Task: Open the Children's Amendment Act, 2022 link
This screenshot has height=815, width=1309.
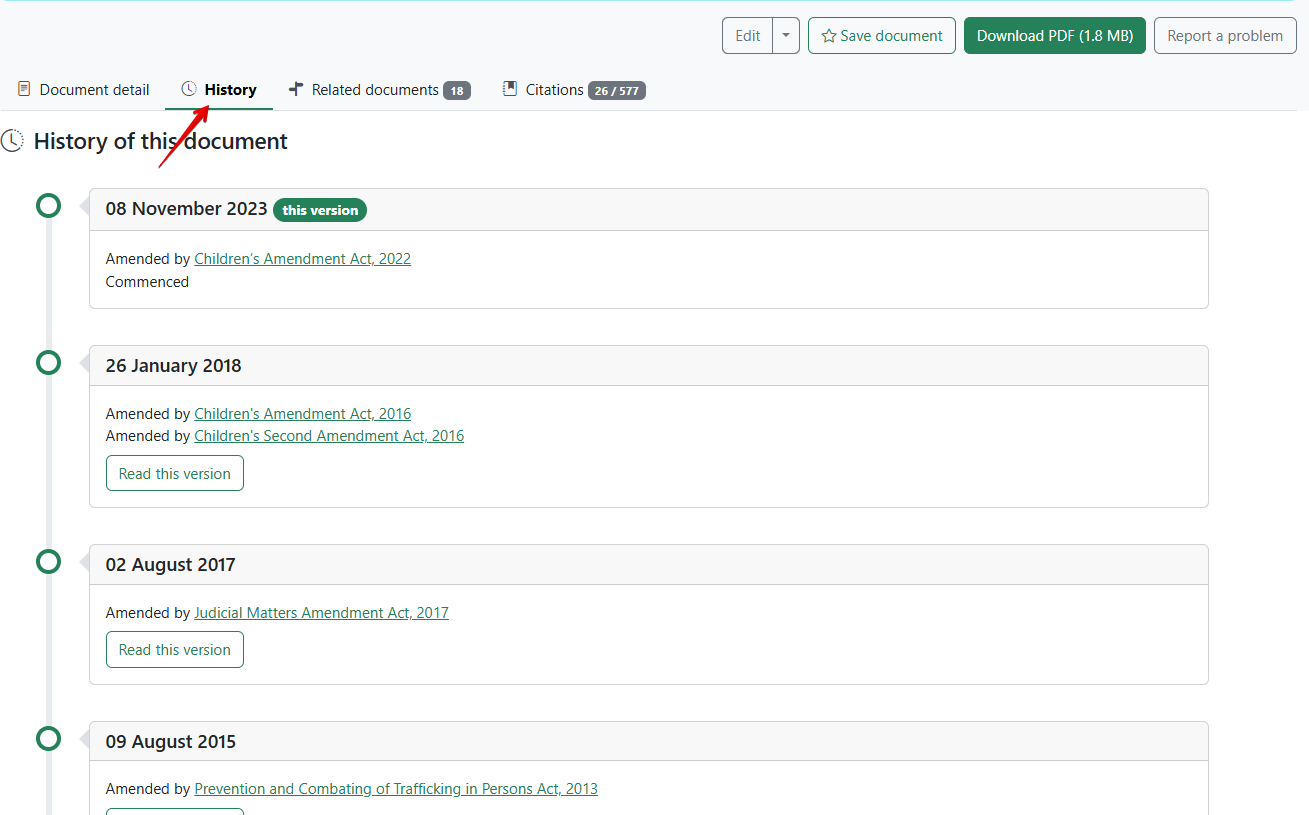Action: tap(302, 259)
